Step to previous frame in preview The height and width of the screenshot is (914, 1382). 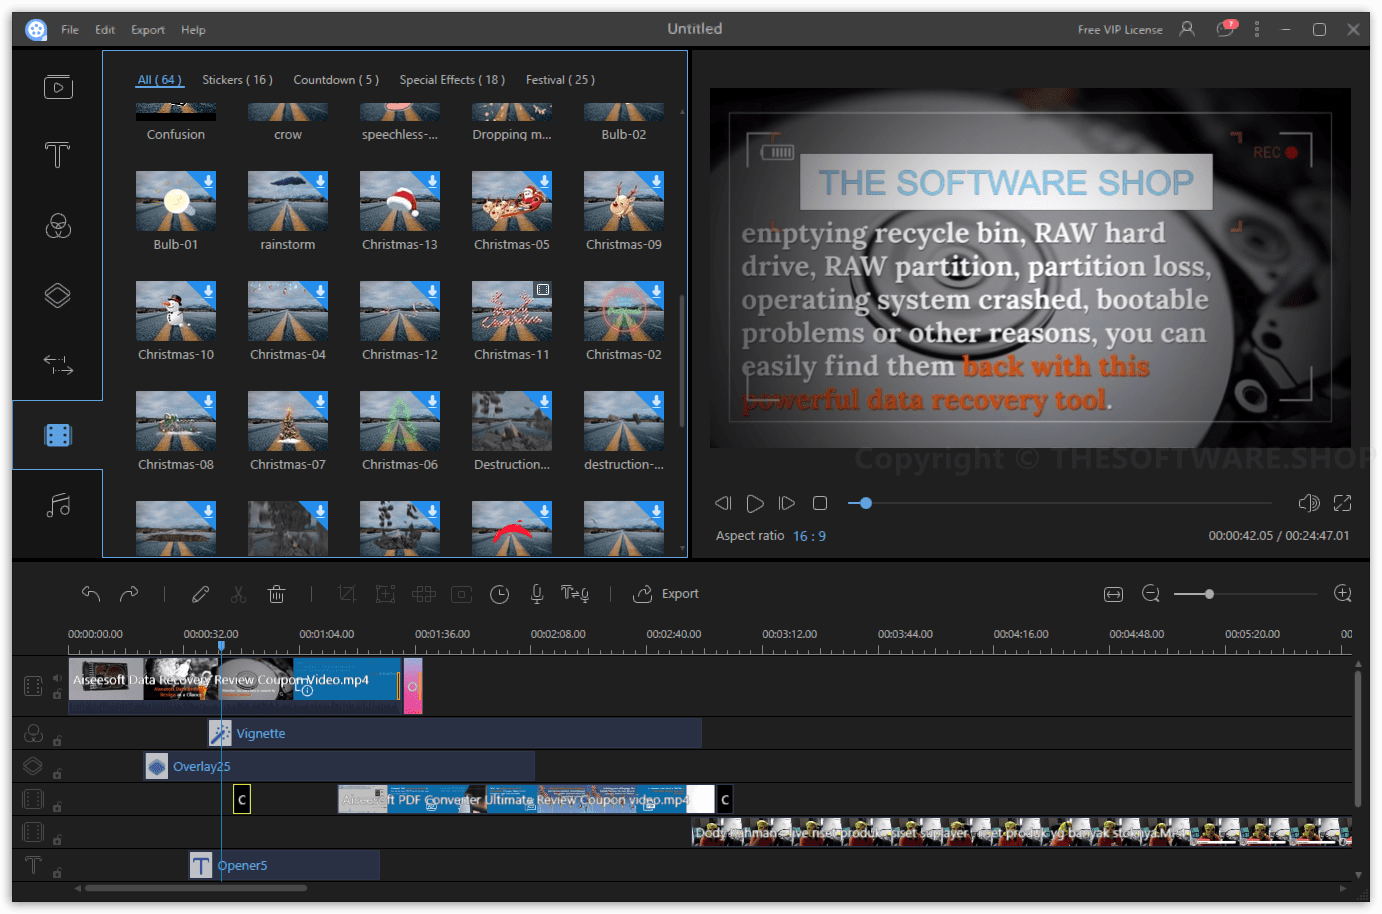point(723,503)
